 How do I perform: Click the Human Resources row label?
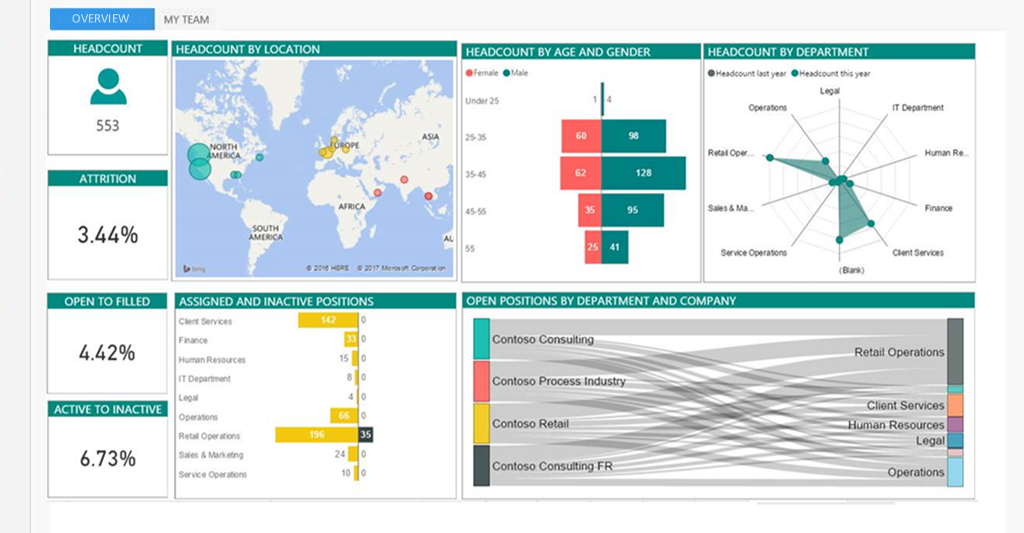212,360
